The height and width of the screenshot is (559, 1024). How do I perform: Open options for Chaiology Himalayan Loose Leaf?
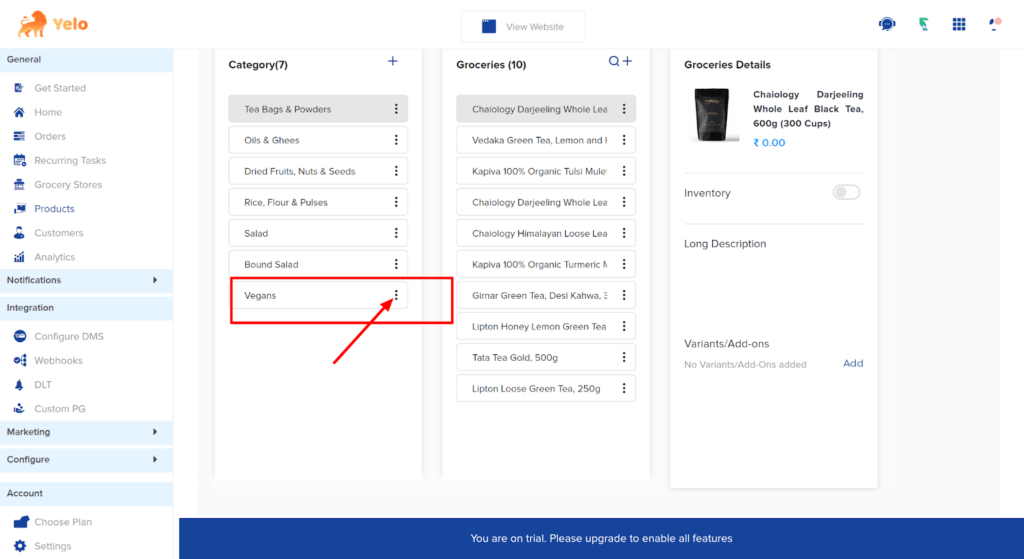(x=624, y=233)
